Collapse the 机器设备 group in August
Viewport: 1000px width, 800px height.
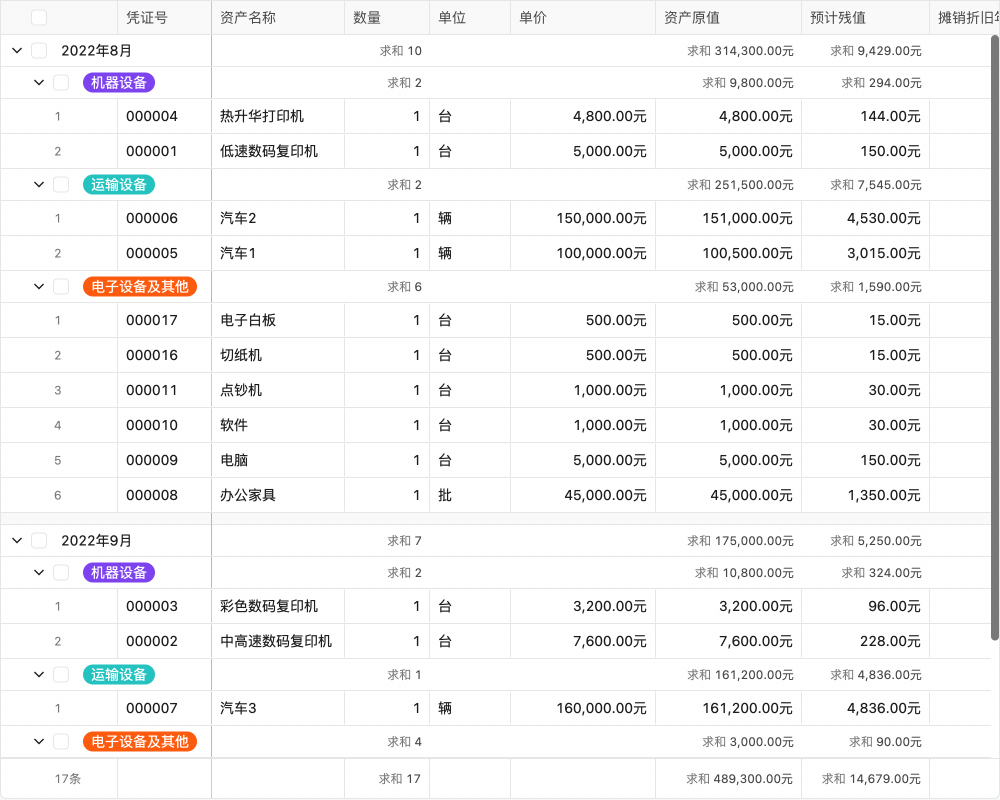coord(38,83)
